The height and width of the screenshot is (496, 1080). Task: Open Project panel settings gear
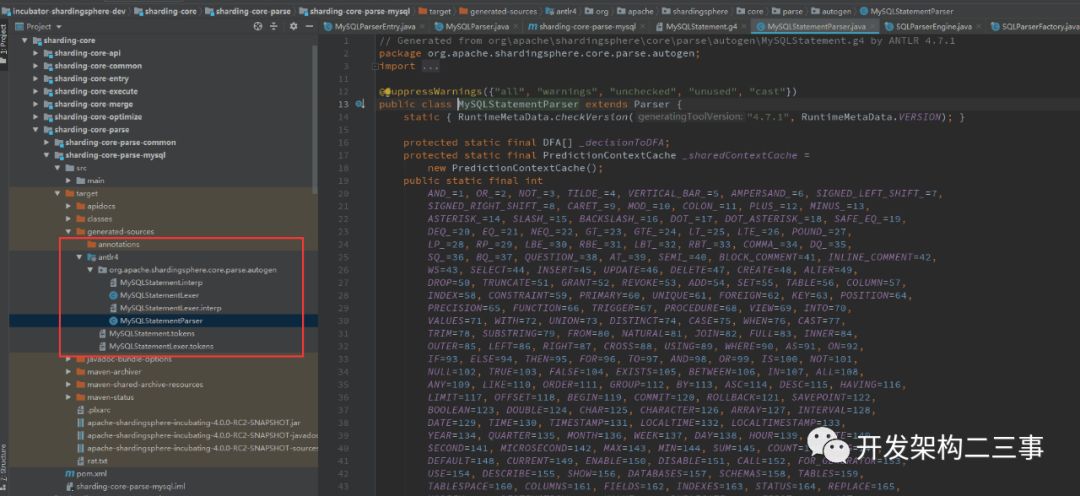[293, 26]
